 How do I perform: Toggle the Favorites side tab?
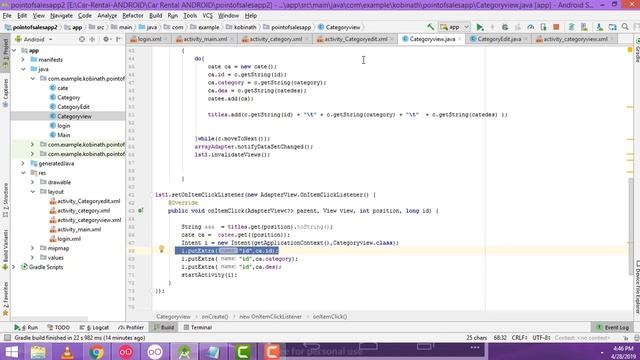(5, 298)
